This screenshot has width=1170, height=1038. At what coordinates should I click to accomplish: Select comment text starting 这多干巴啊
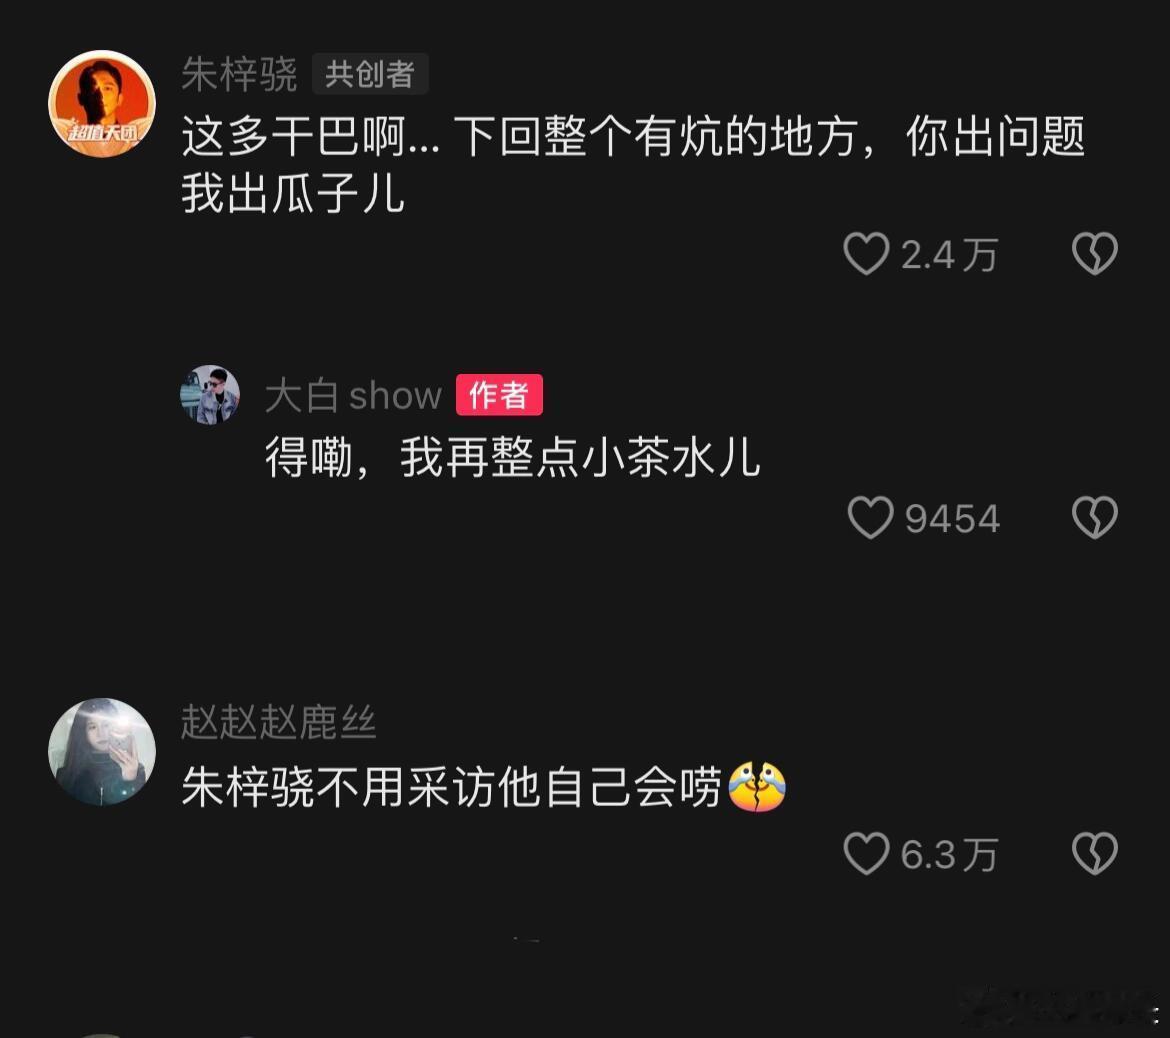634,165
